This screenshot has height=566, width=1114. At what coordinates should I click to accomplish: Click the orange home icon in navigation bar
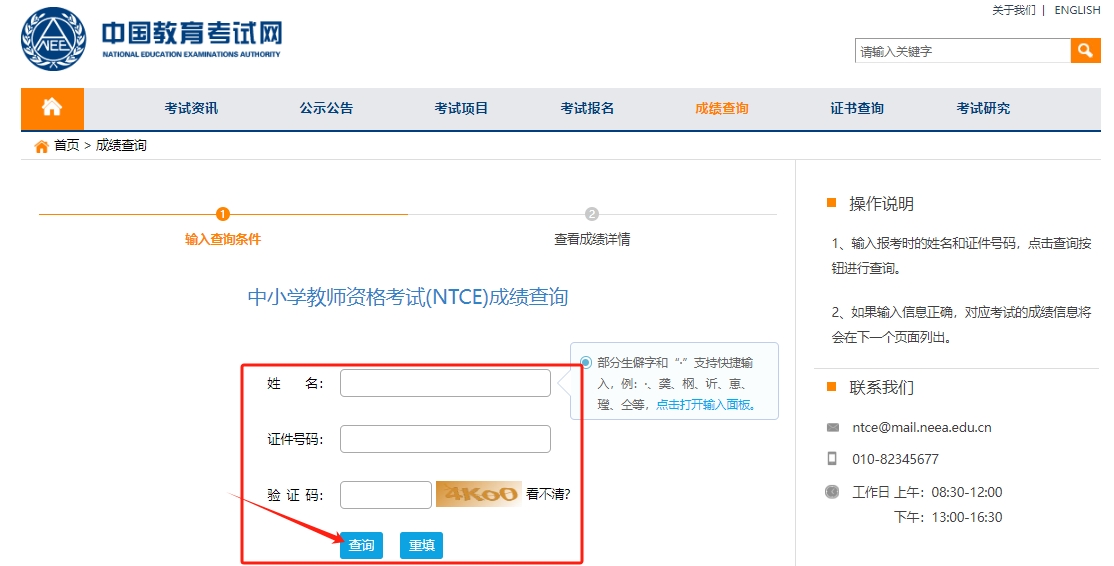(x=52, y=108)
